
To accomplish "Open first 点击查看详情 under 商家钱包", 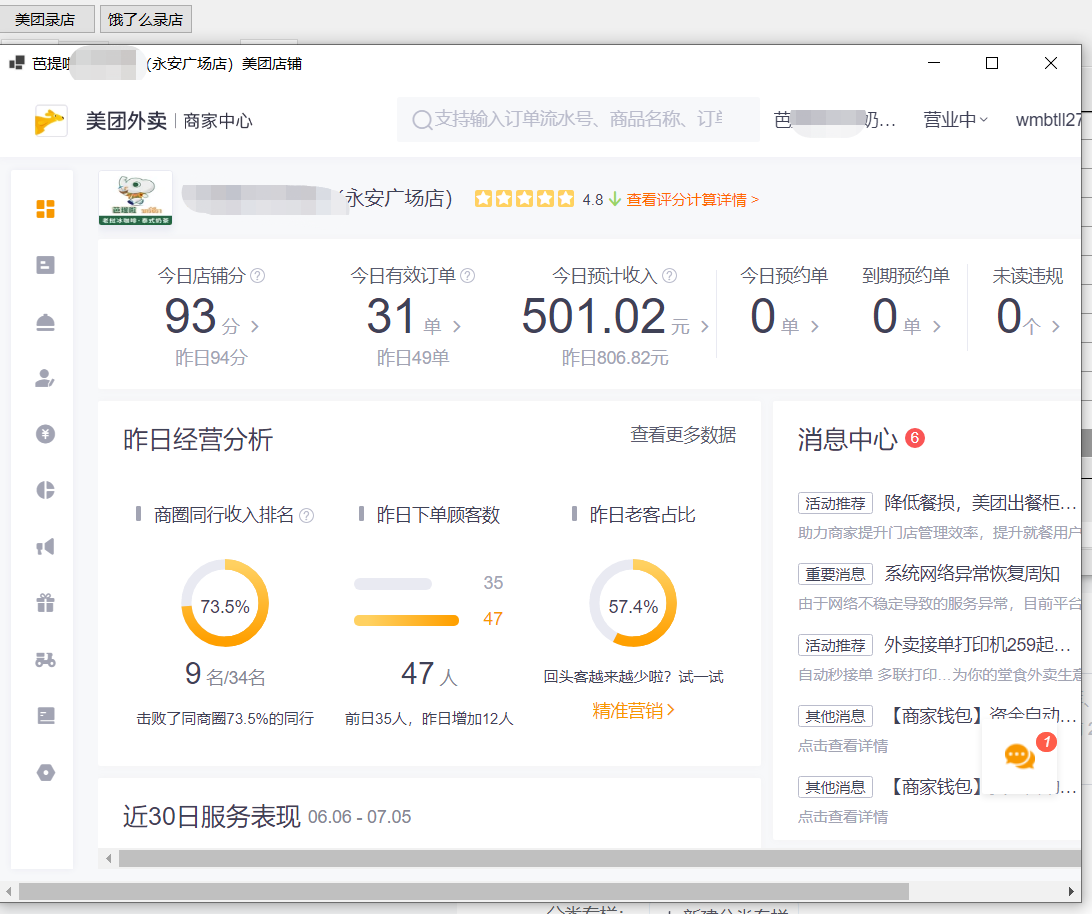I will pos(843,746).
